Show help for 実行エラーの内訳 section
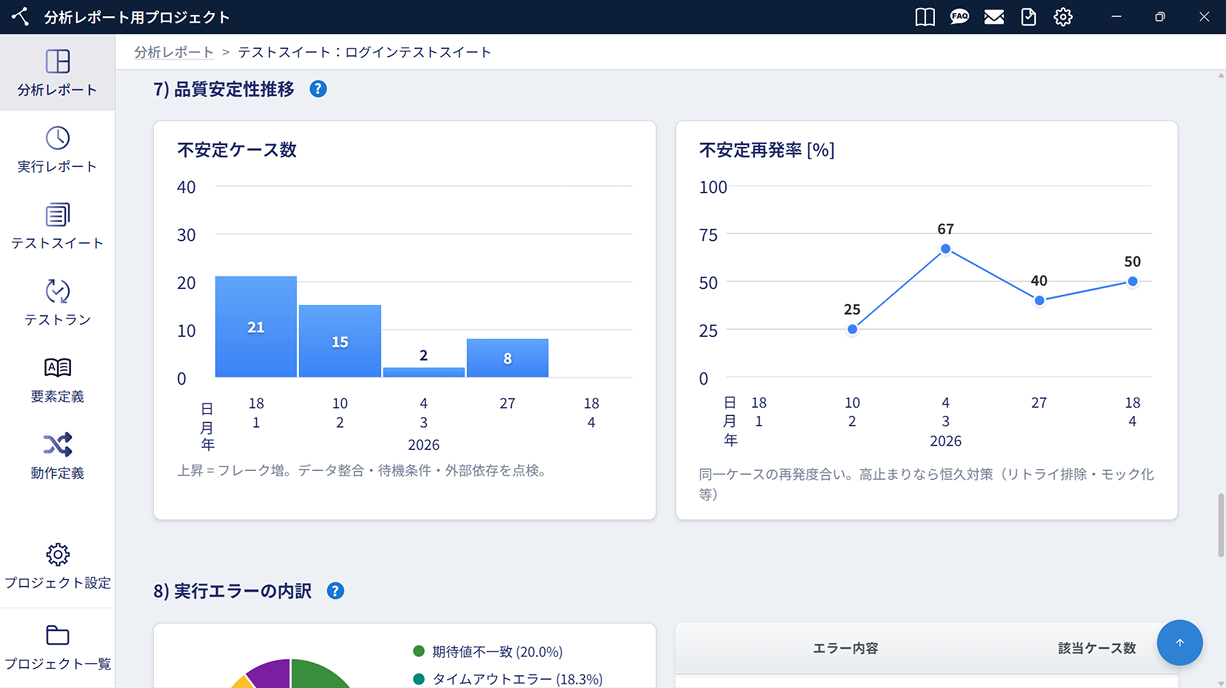This screenshot has height=688, width=1226. (x=336, y=591)
